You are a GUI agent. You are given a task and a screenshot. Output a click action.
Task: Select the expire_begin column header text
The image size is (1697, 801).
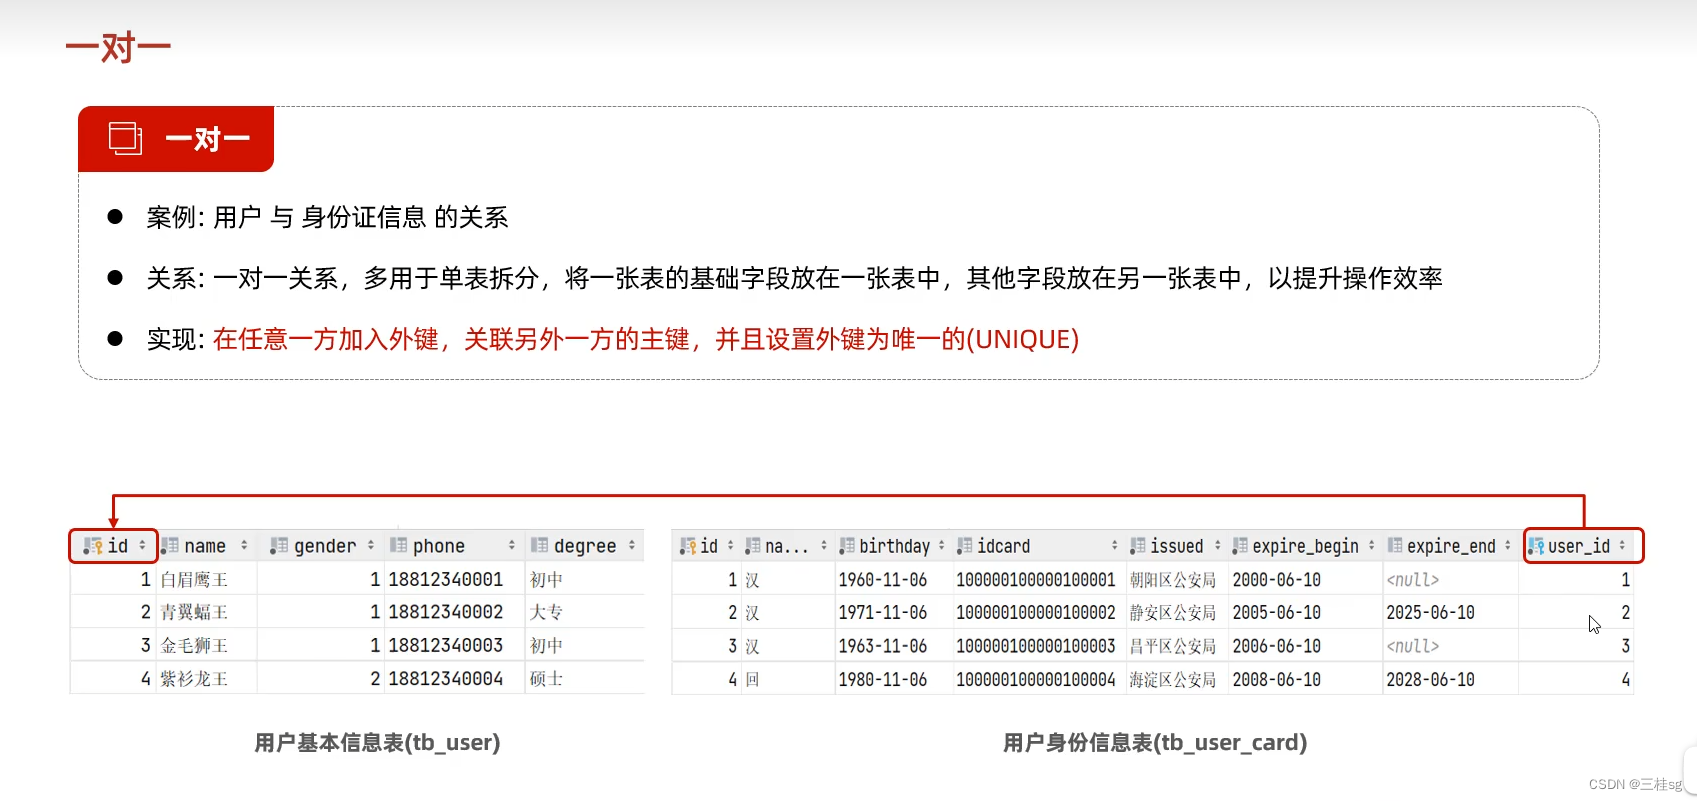click(1306, 546)
